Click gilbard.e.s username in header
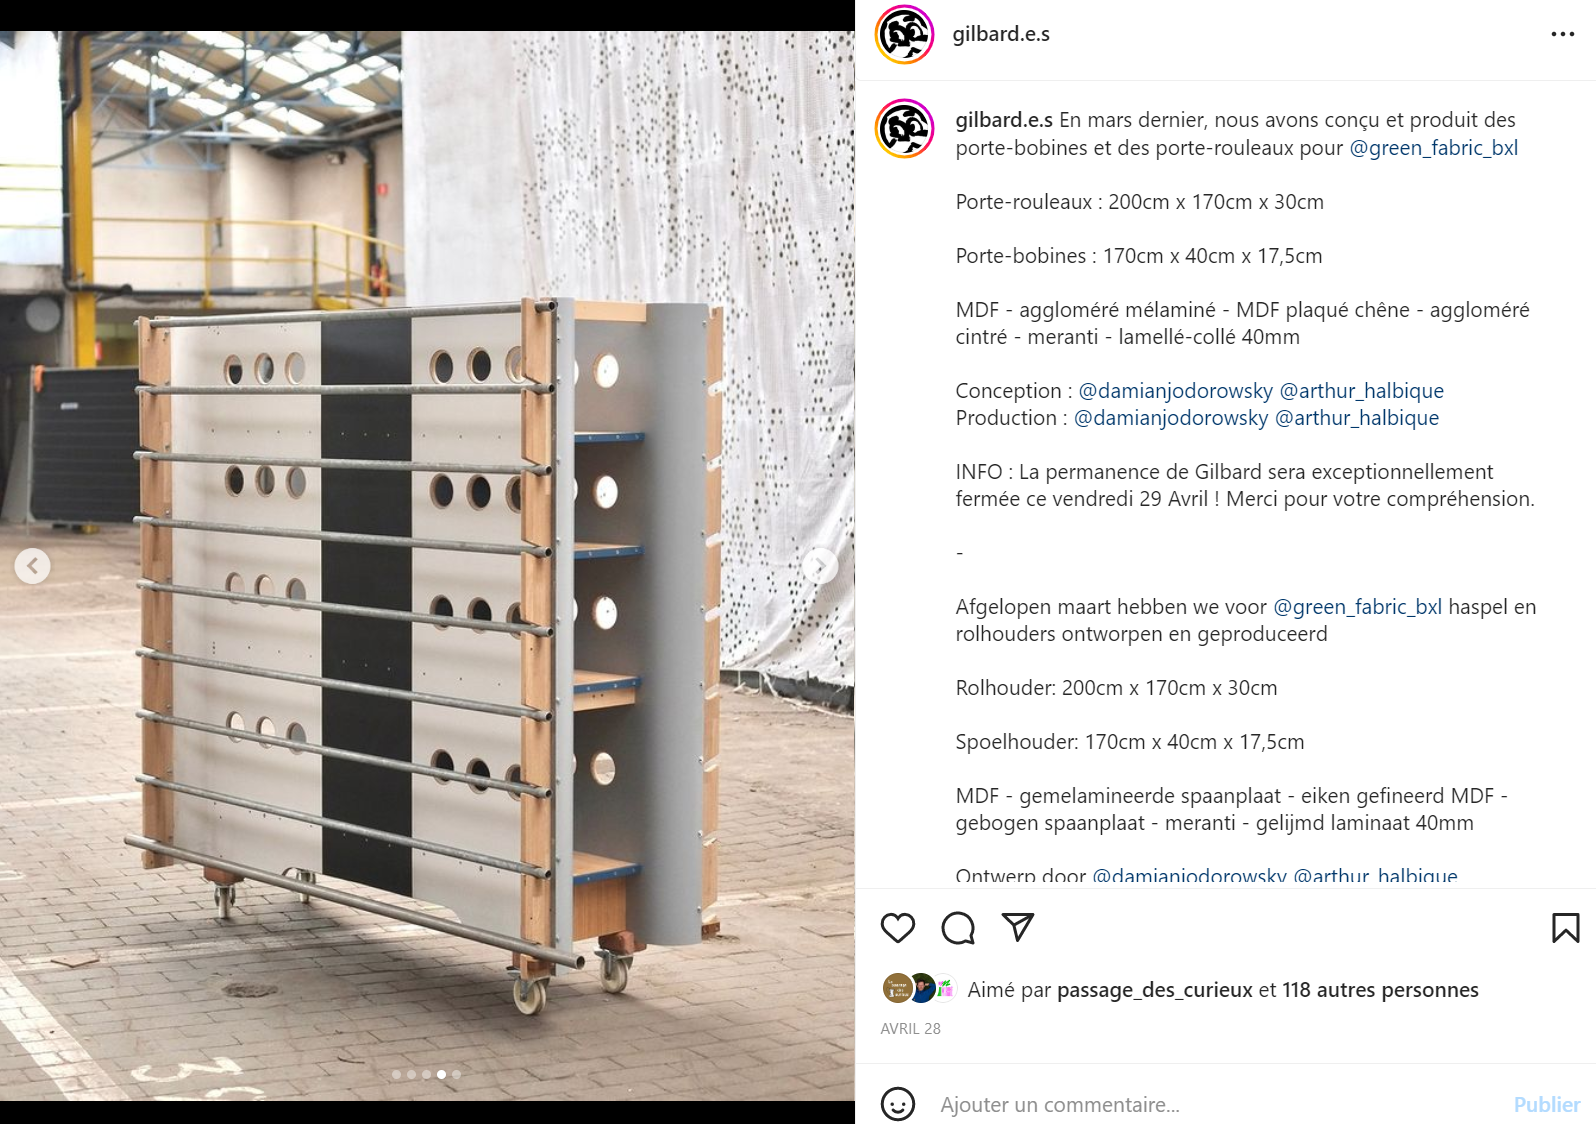Screen dimensions: 1596x1124 [x=1001, y=34]
